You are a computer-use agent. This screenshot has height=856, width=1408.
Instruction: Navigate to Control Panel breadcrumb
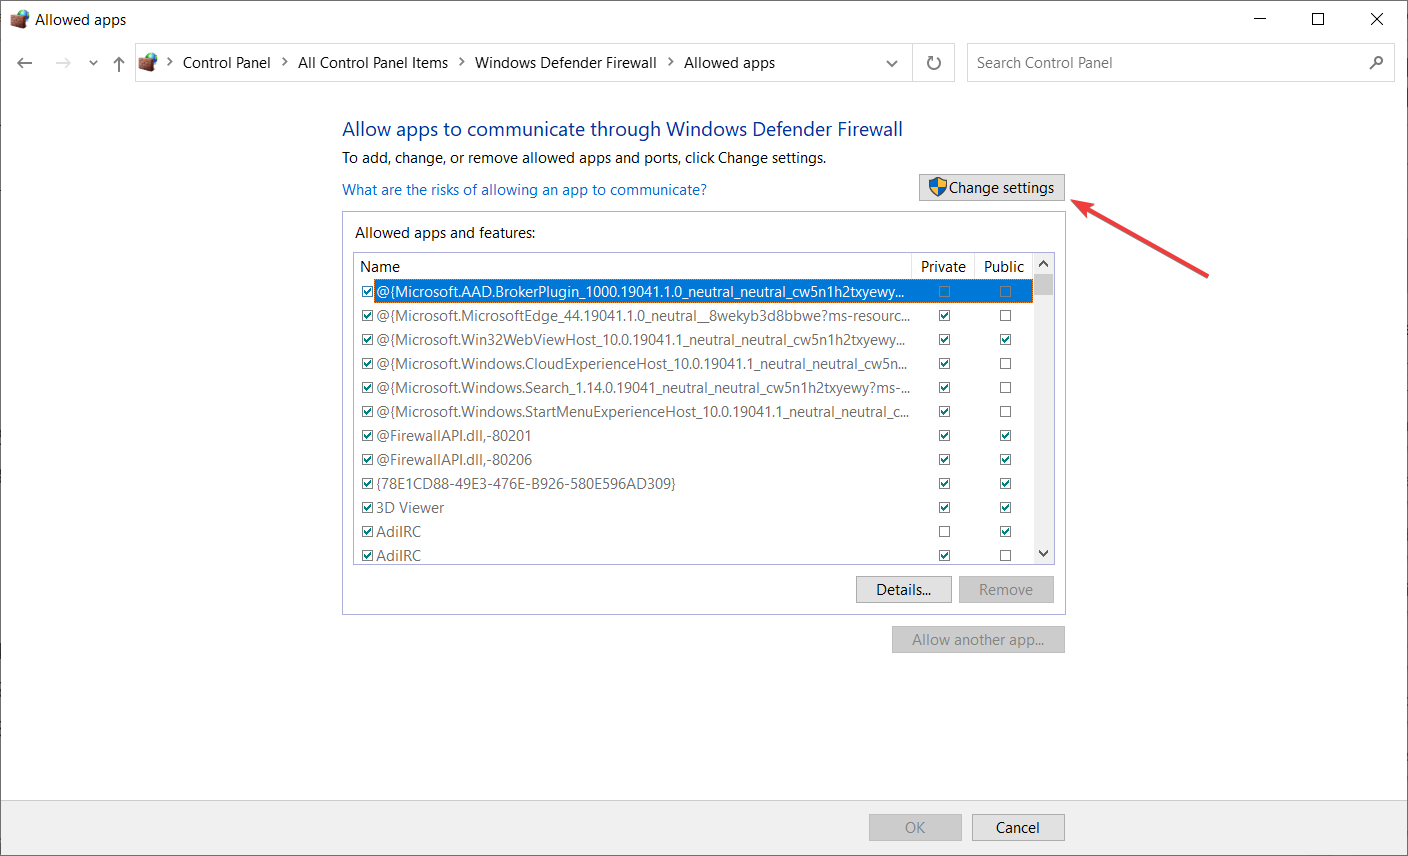click(x=227, y=62)
